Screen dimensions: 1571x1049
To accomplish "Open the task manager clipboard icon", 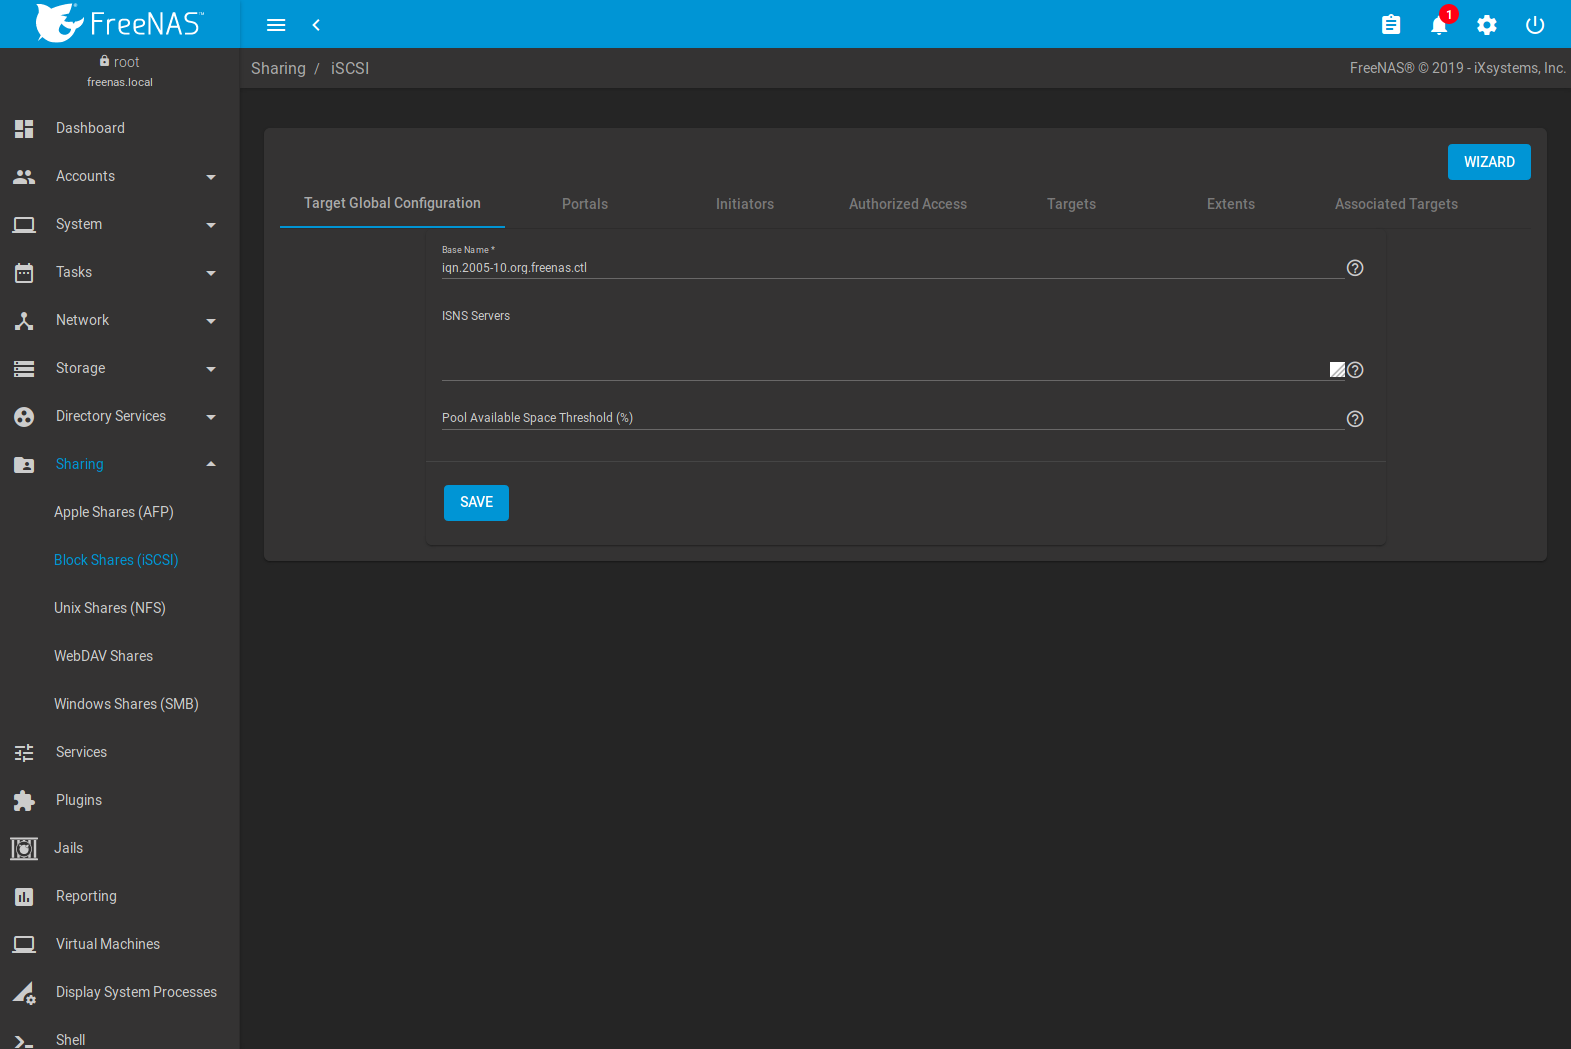I will (1391, 25).
